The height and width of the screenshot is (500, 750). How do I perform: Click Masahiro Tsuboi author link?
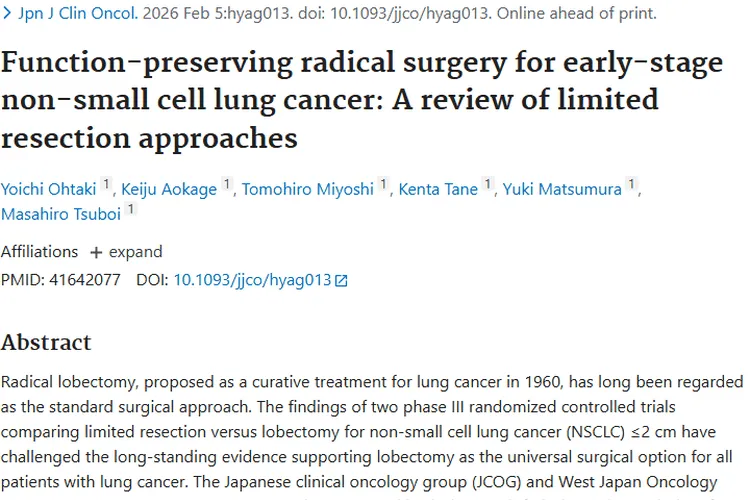pyautogui.click(x=61, y=216)
